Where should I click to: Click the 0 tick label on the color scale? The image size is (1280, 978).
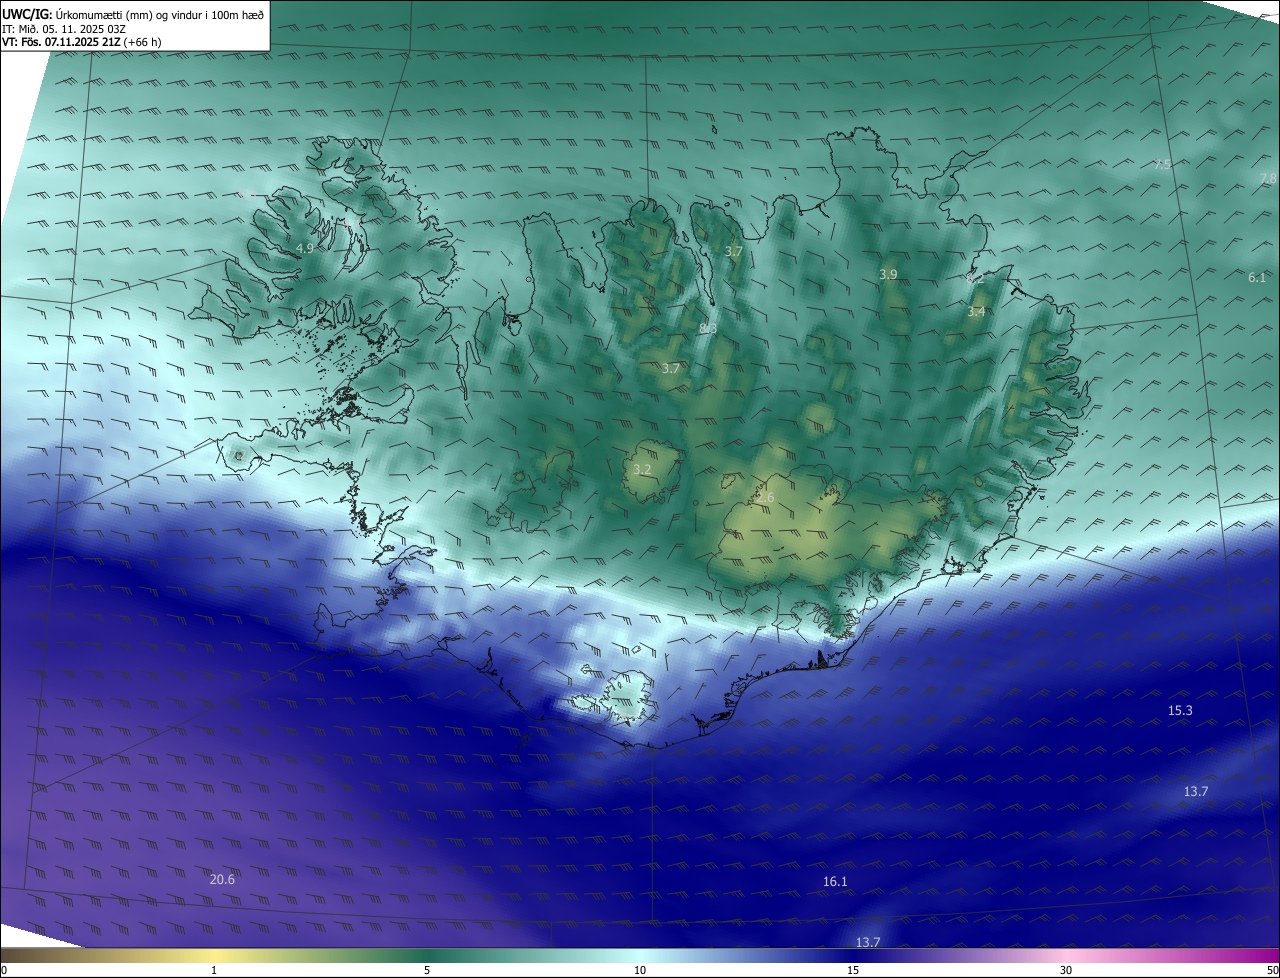pos(4,970)
